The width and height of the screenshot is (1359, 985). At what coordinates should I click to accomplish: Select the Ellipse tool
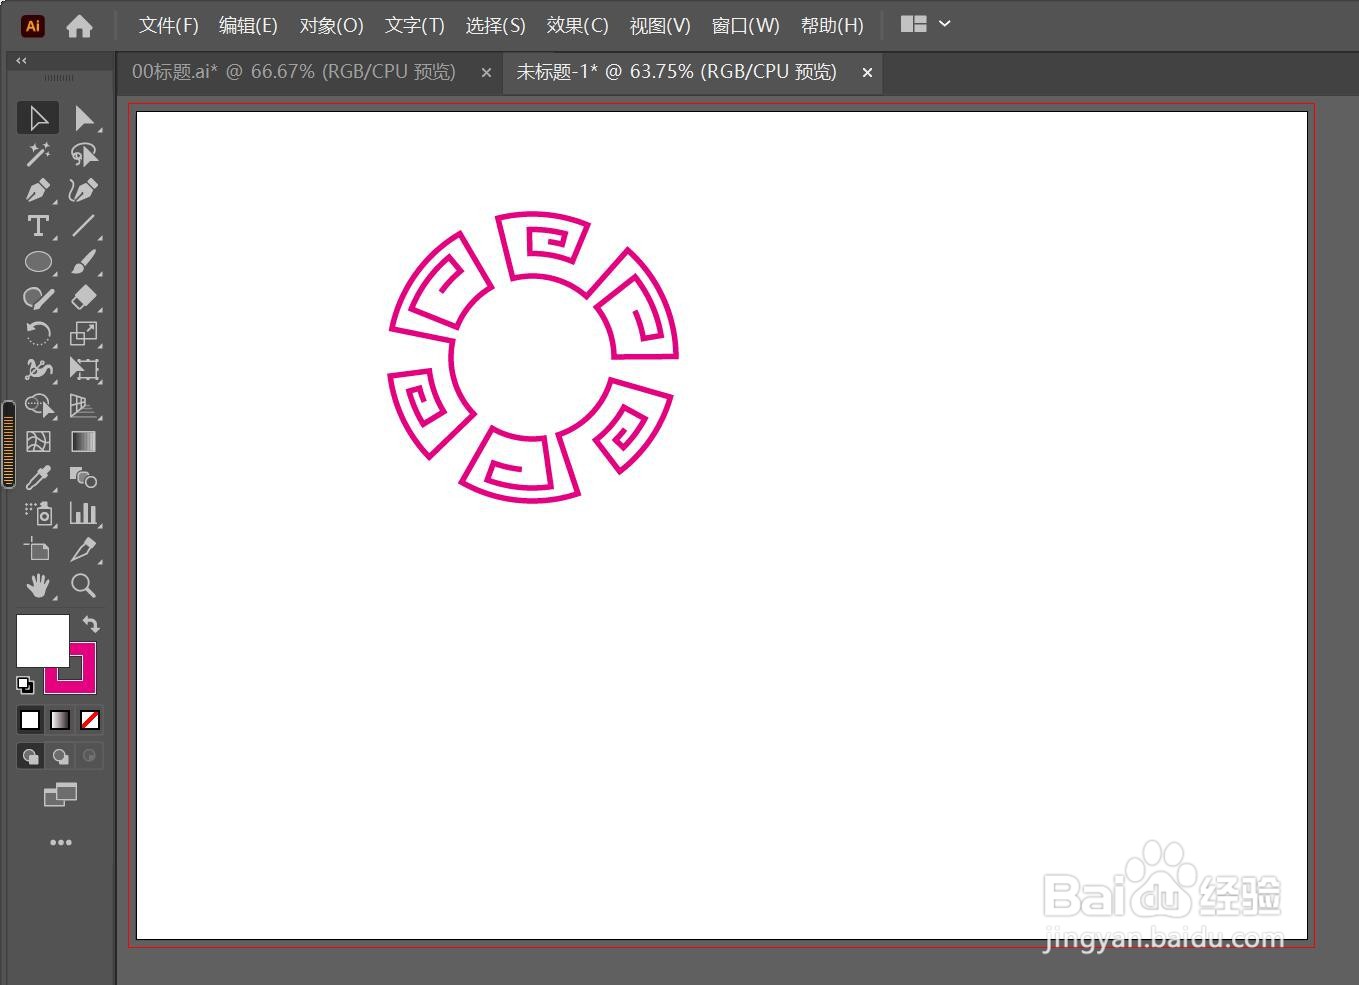[x=38, y=262]
